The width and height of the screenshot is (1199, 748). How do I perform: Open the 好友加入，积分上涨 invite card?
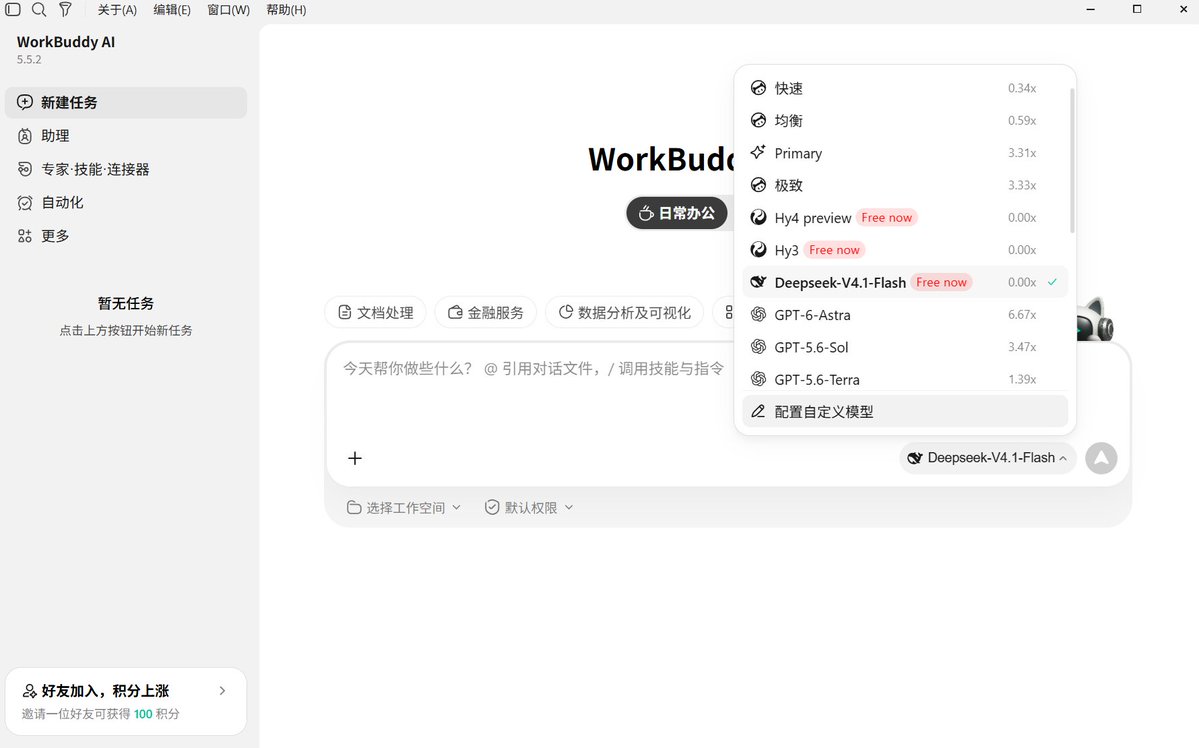pyautogui.click(x=126, y=701)
